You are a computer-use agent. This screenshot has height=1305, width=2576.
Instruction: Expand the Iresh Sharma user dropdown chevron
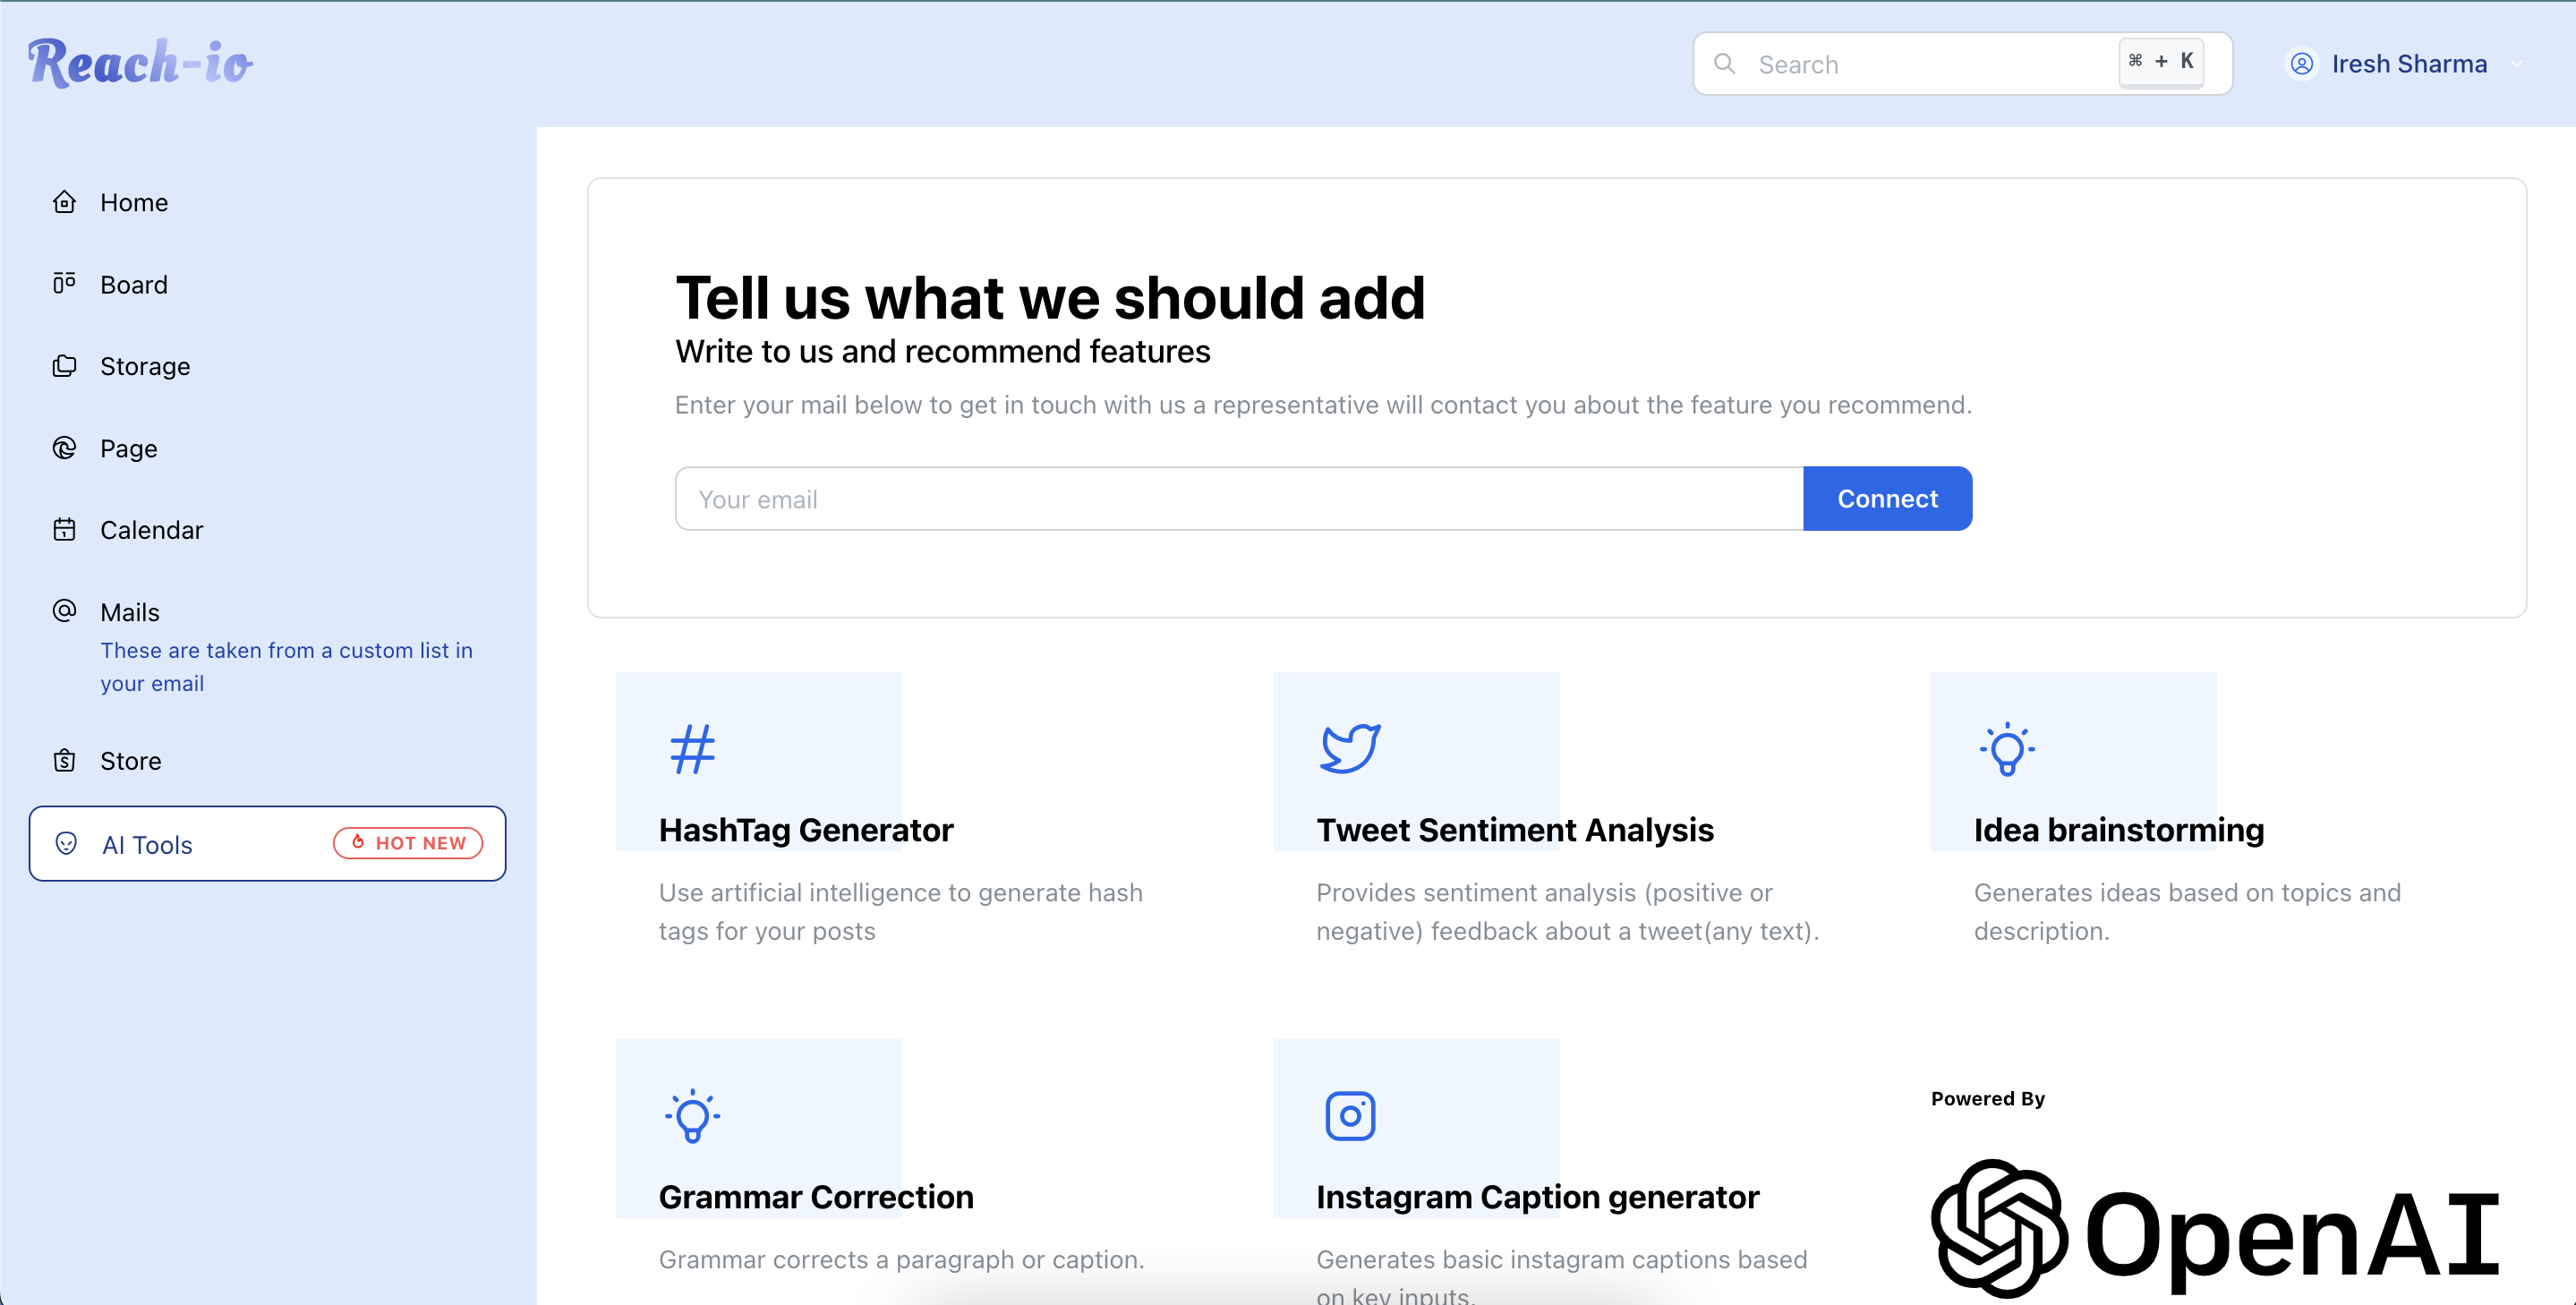click(2517, 64)
